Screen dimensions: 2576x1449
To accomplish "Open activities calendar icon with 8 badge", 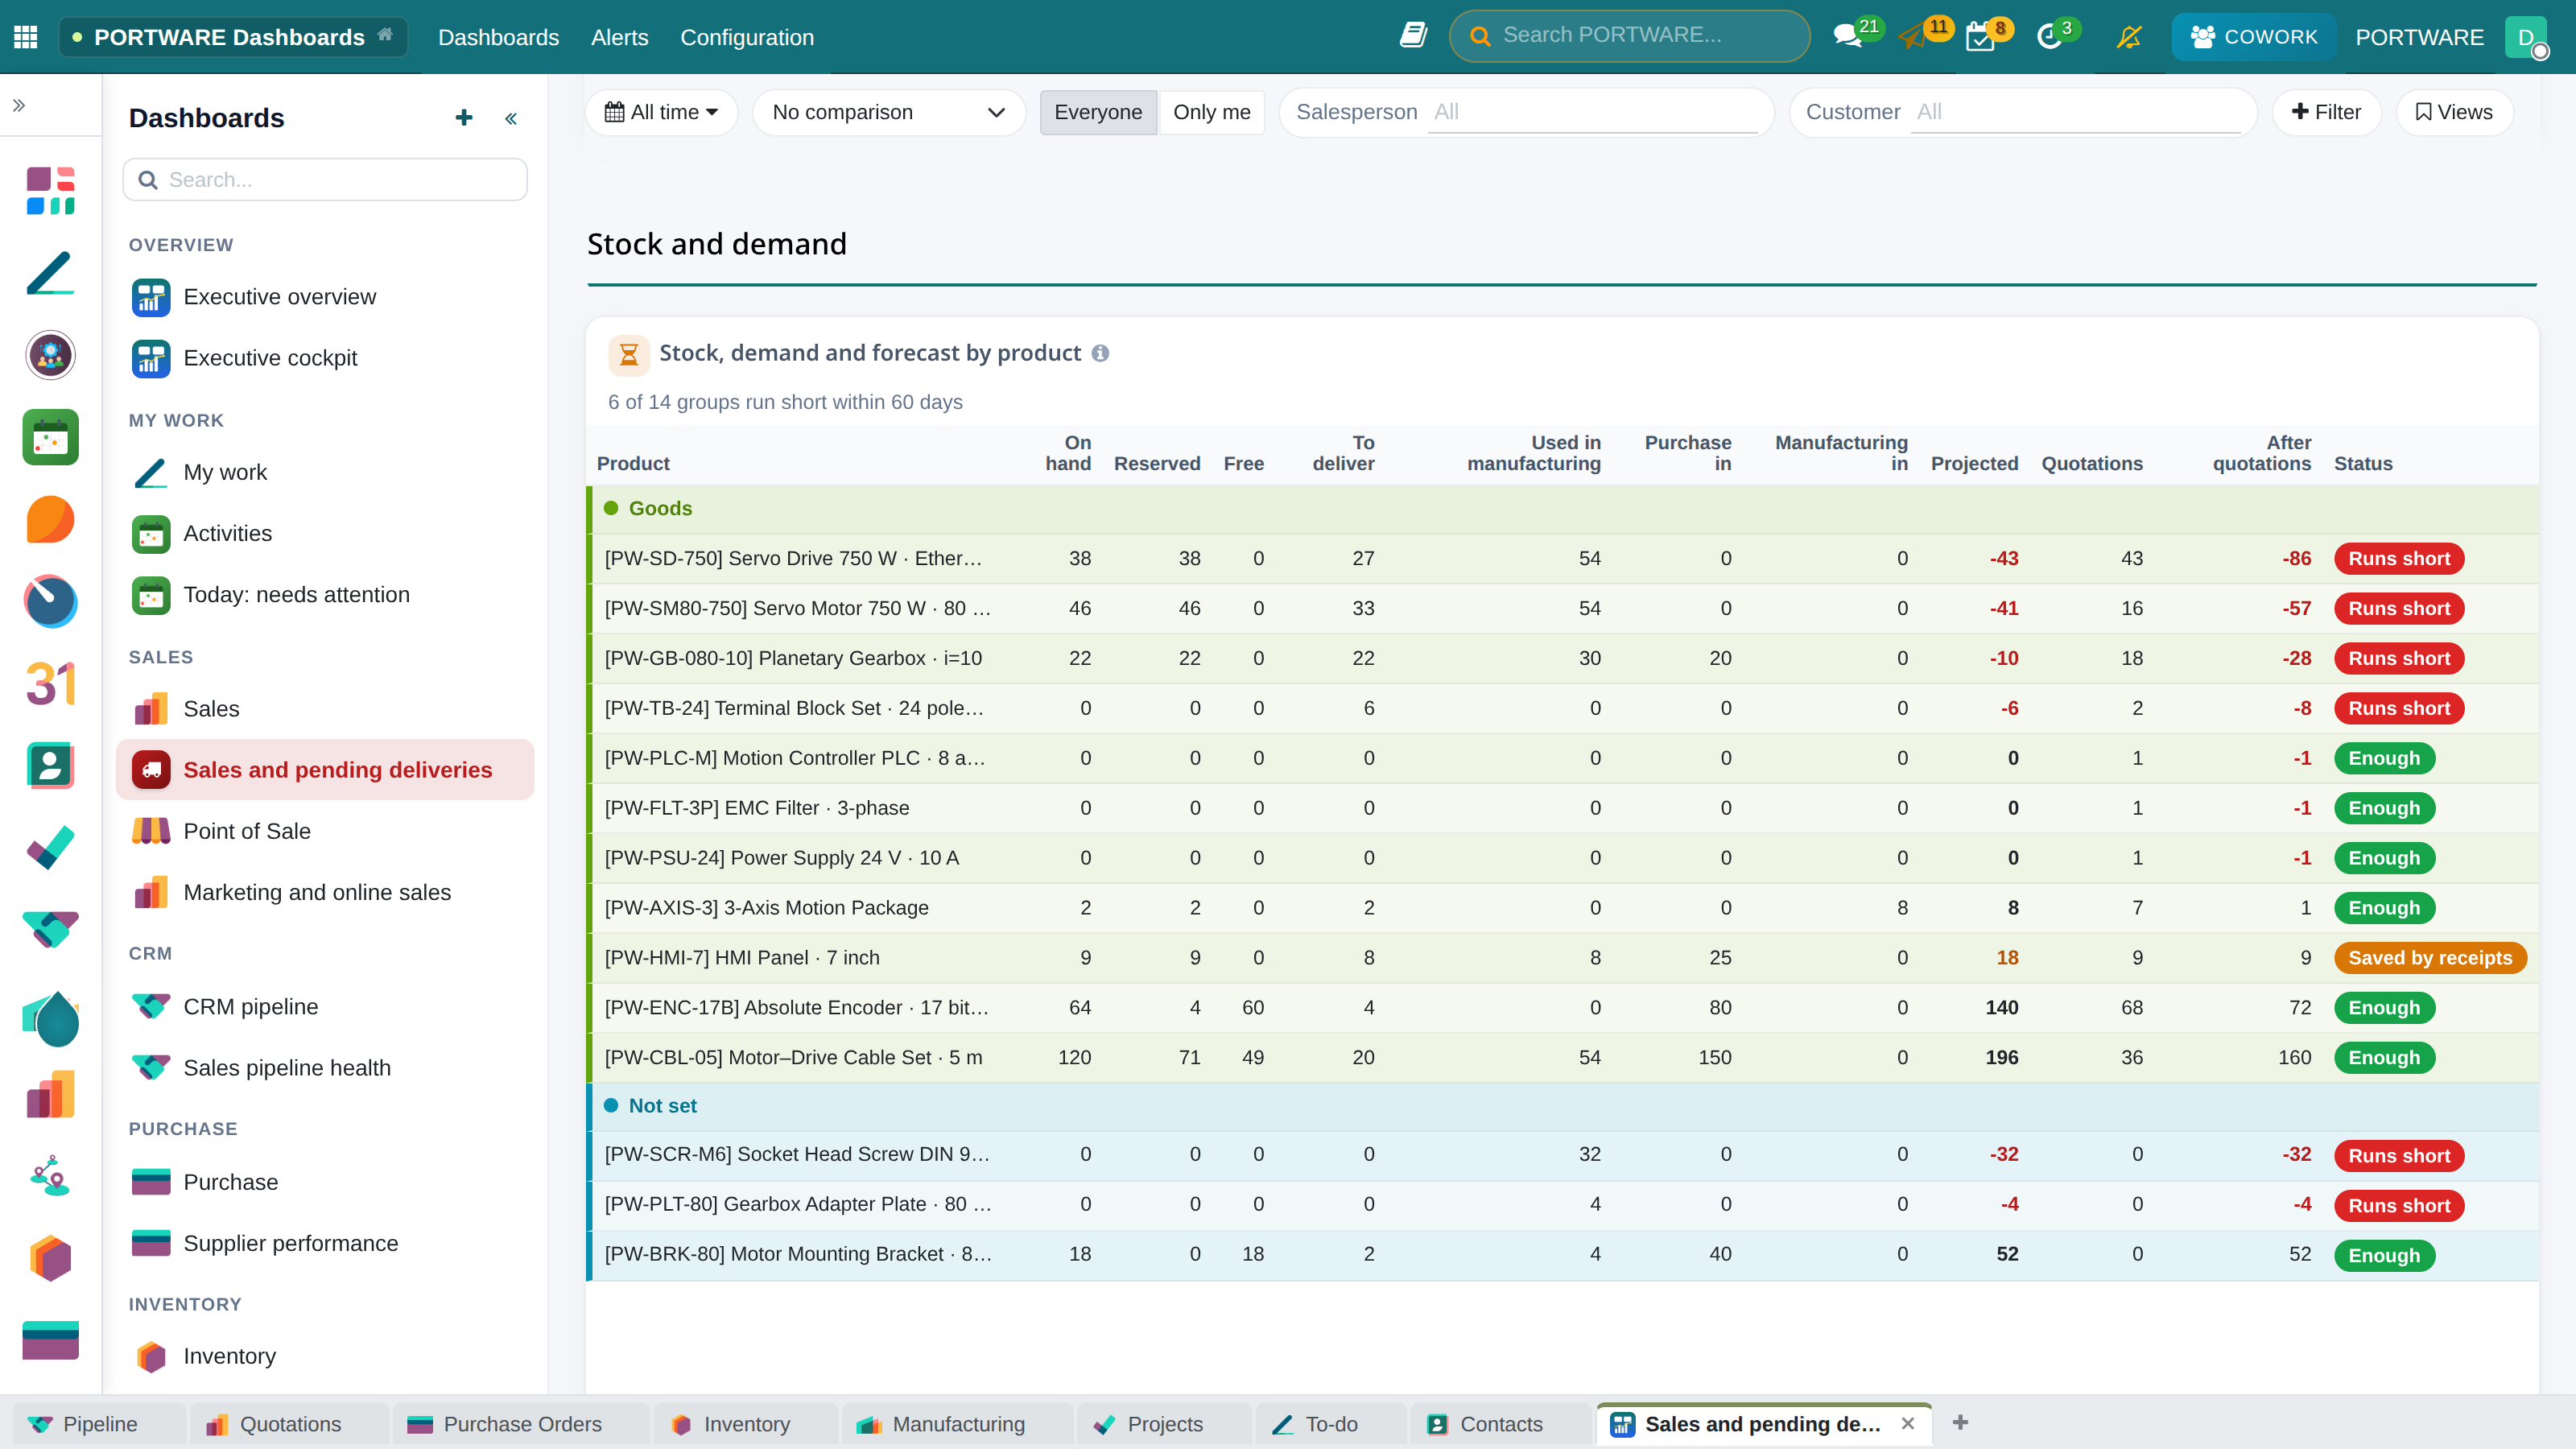I will [1980, 37].
